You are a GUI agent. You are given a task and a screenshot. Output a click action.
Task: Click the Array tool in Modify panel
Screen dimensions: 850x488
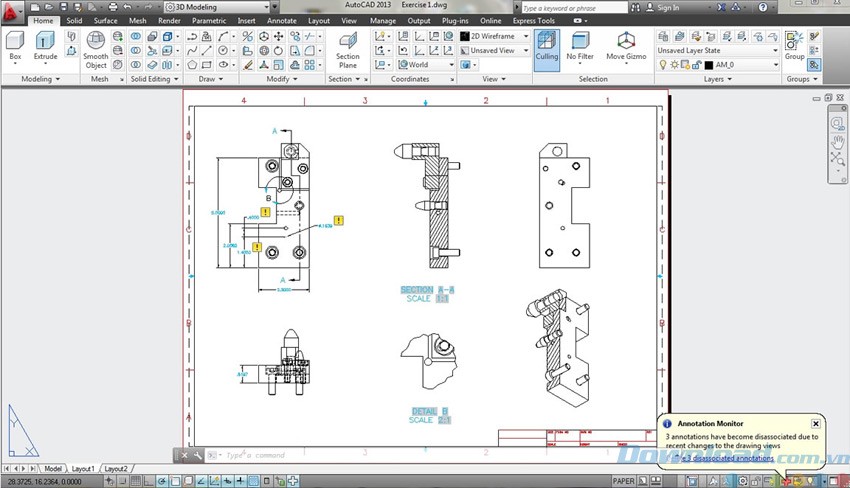310,65
